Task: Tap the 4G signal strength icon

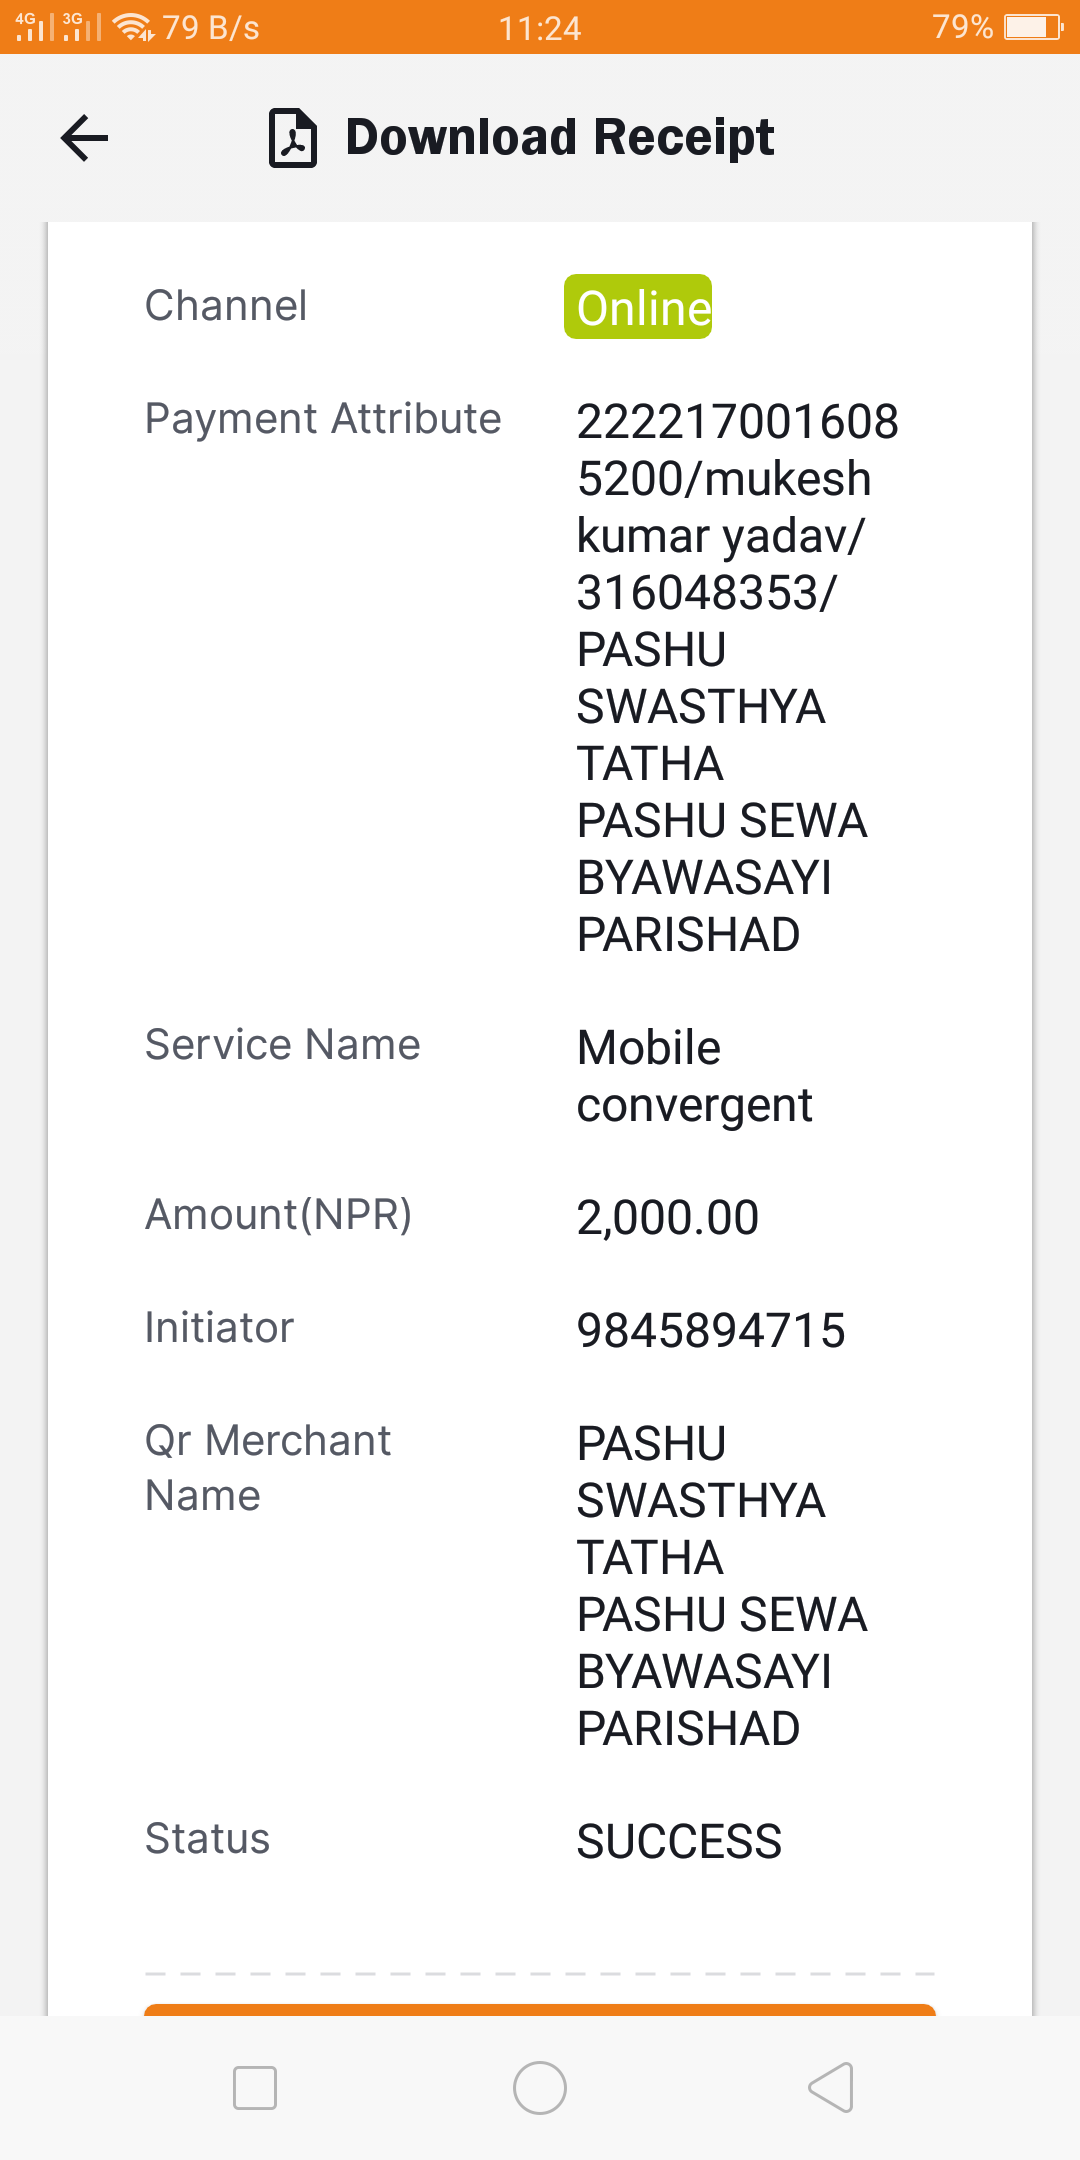Action: (x=35, y=27)
